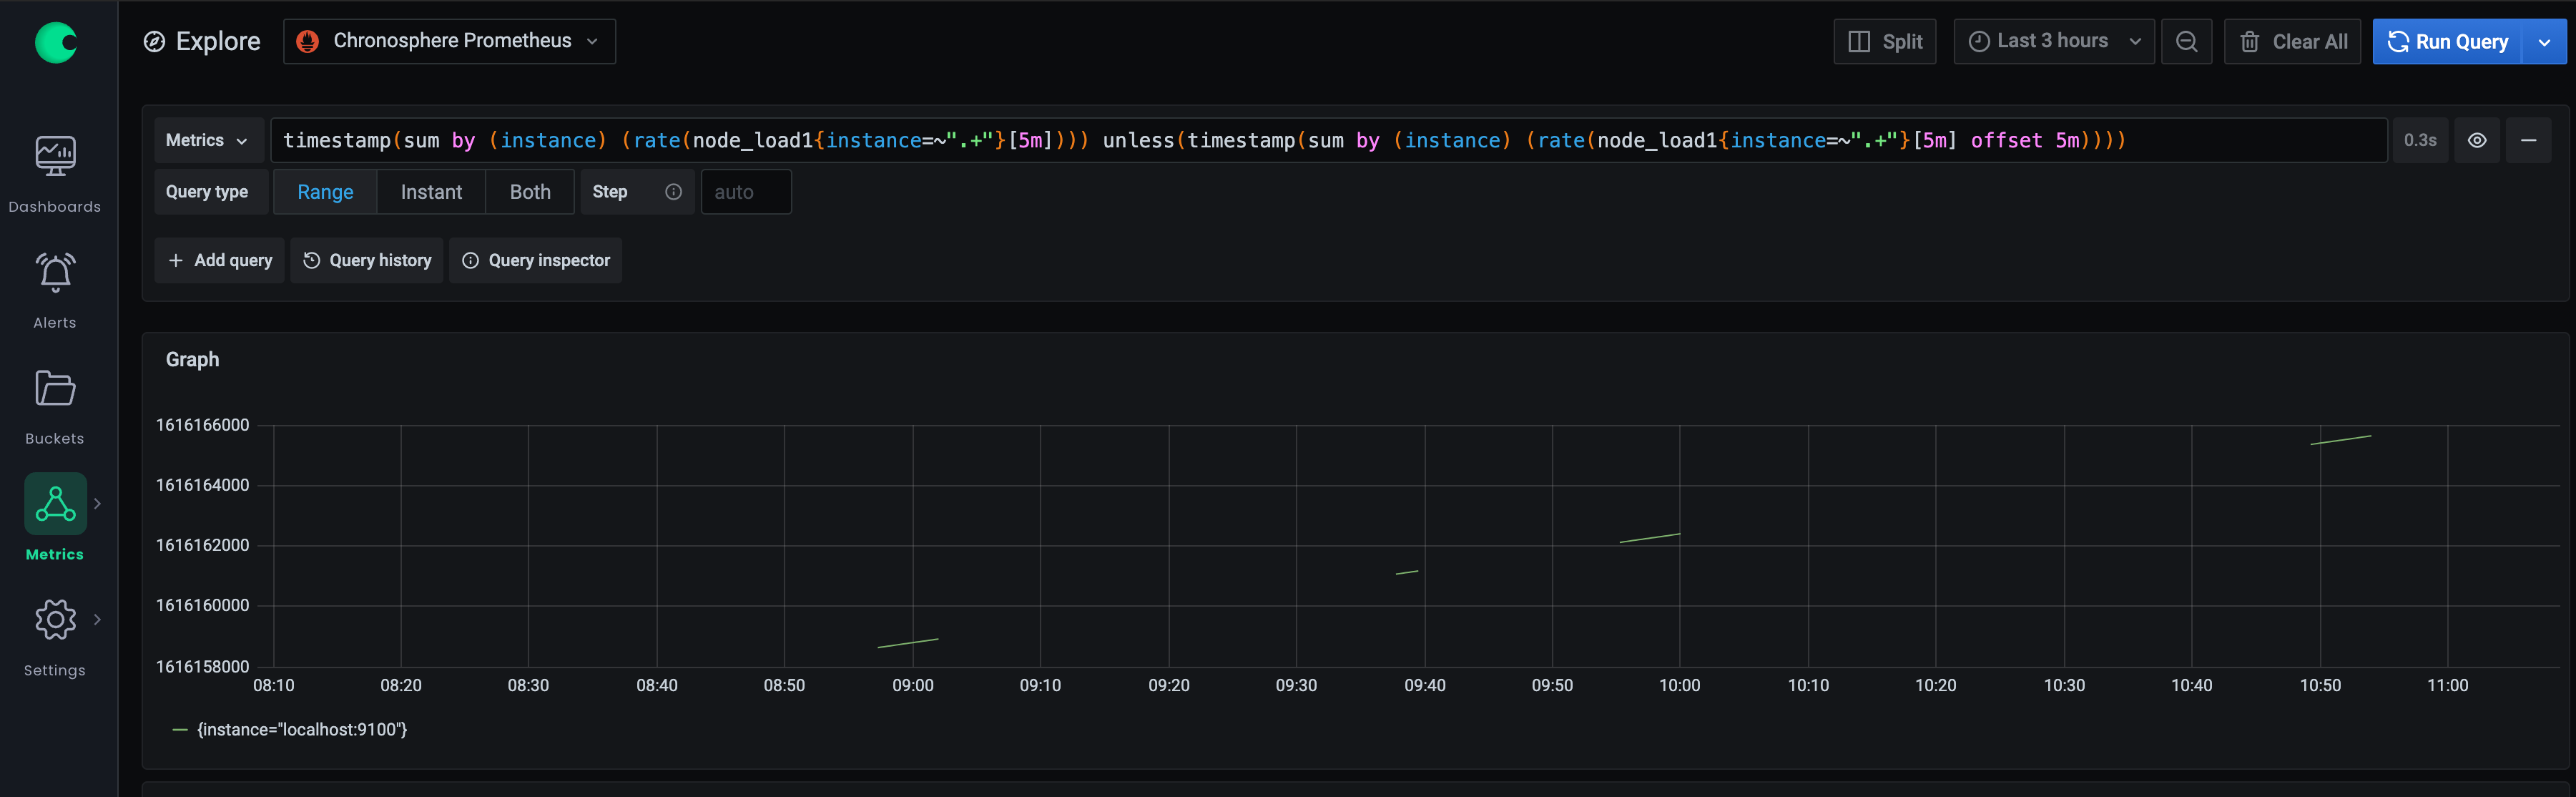The height and width of the screenshot is (797, 2576).
Task: Open Run Query interval dropdown arrow
Action: [2545, 42]
